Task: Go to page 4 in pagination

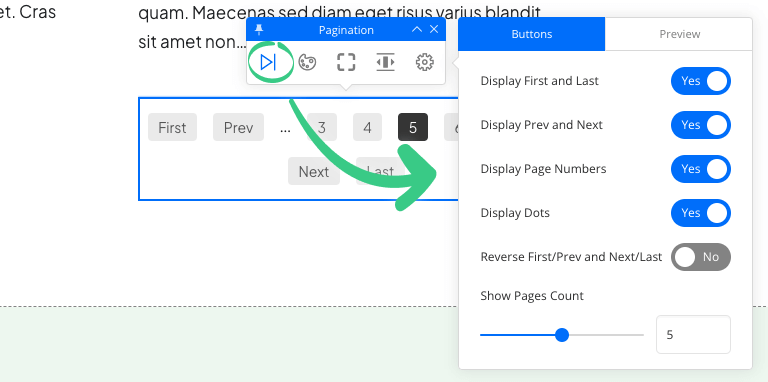Action: [367, 127]
